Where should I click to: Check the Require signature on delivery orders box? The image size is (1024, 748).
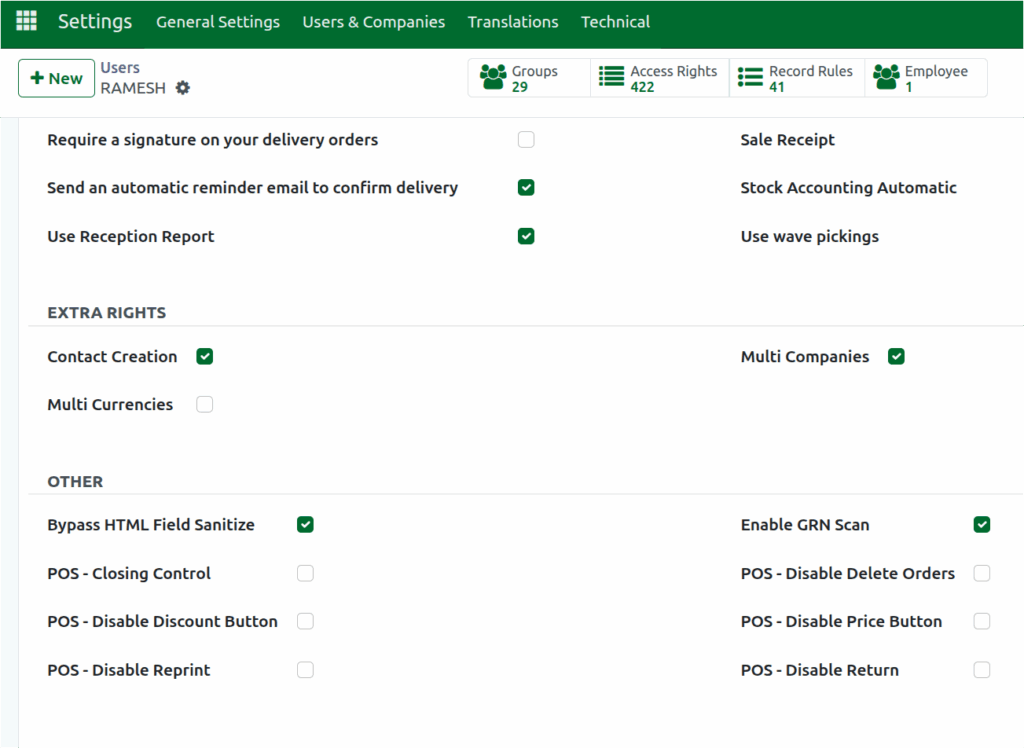526,139
